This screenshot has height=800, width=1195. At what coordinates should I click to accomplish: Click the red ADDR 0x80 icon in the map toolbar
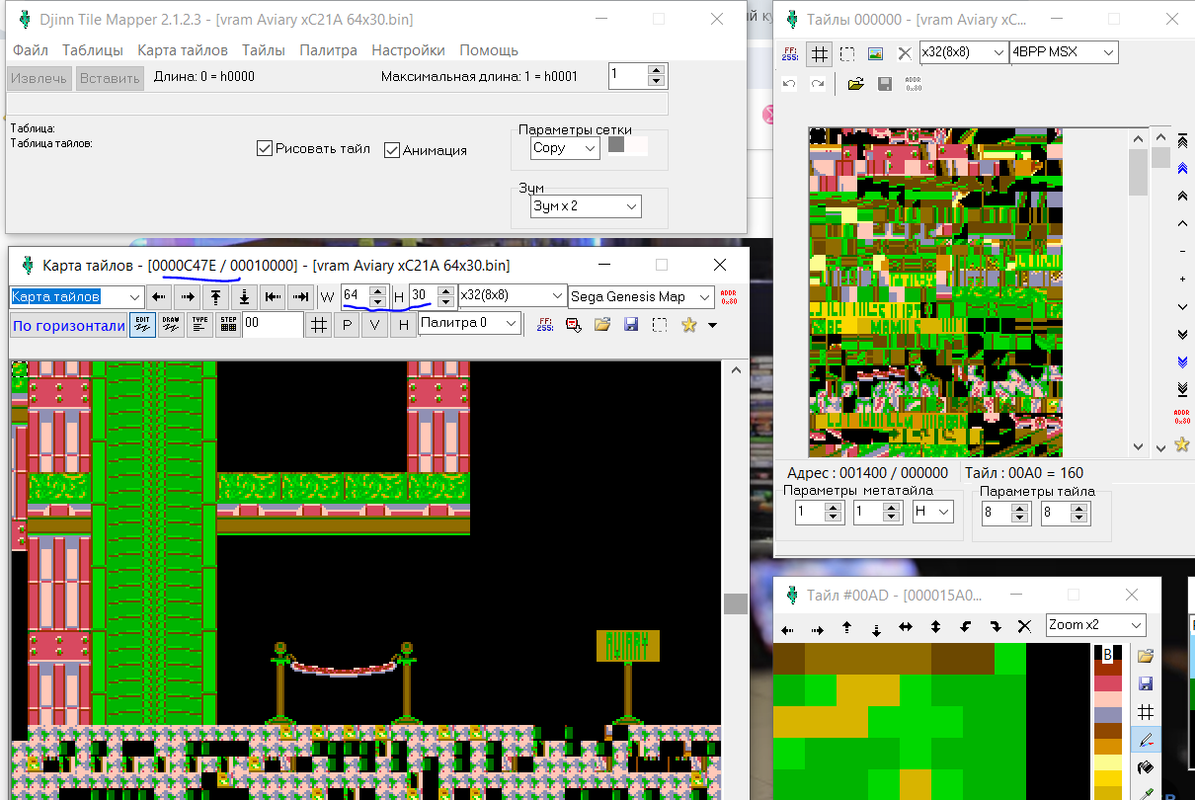(x=729, y=296)
